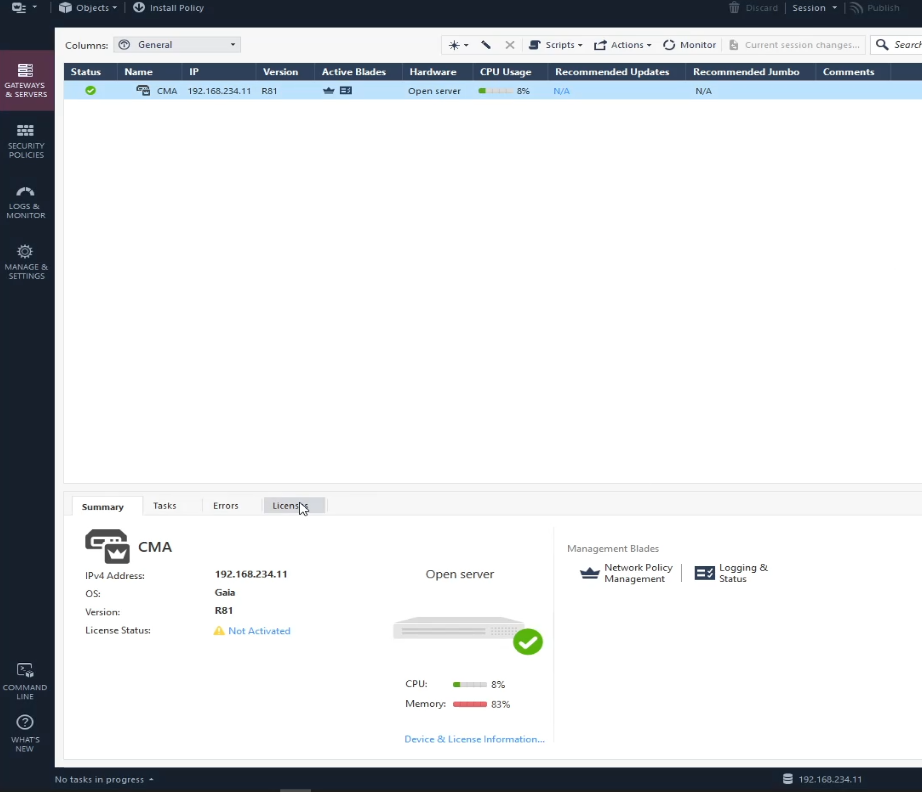Open the What's New panel
This screenshot has width=922, height=792.
[x=26, y=735]
